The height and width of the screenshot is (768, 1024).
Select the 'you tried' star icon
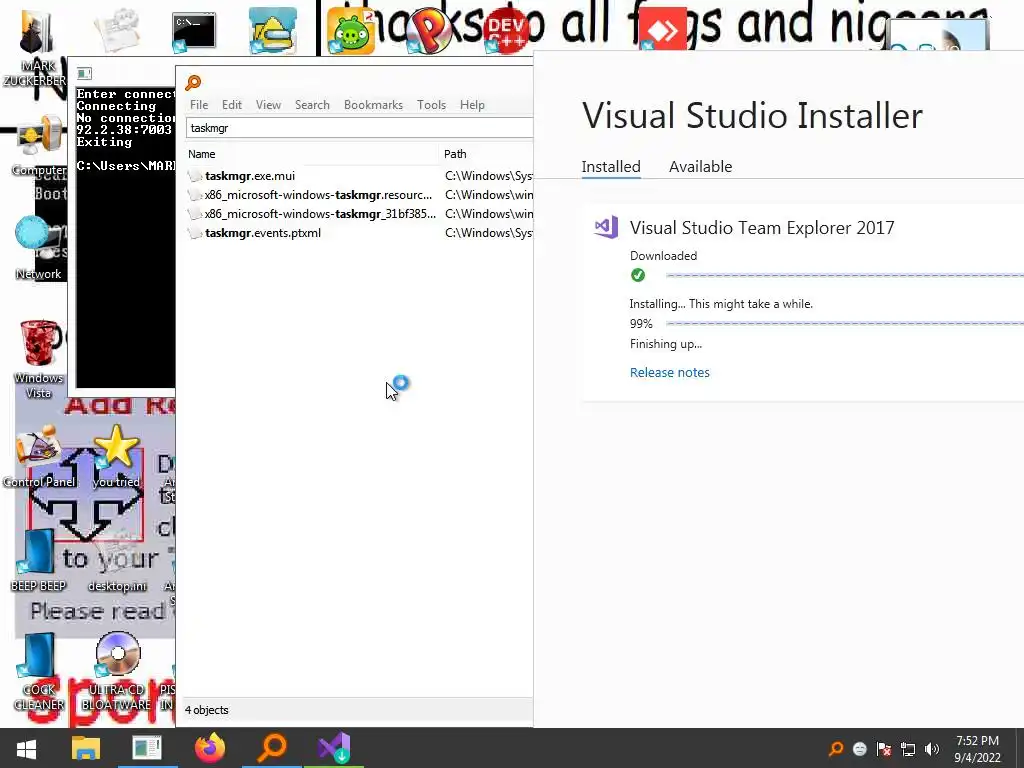coord(116,457)
